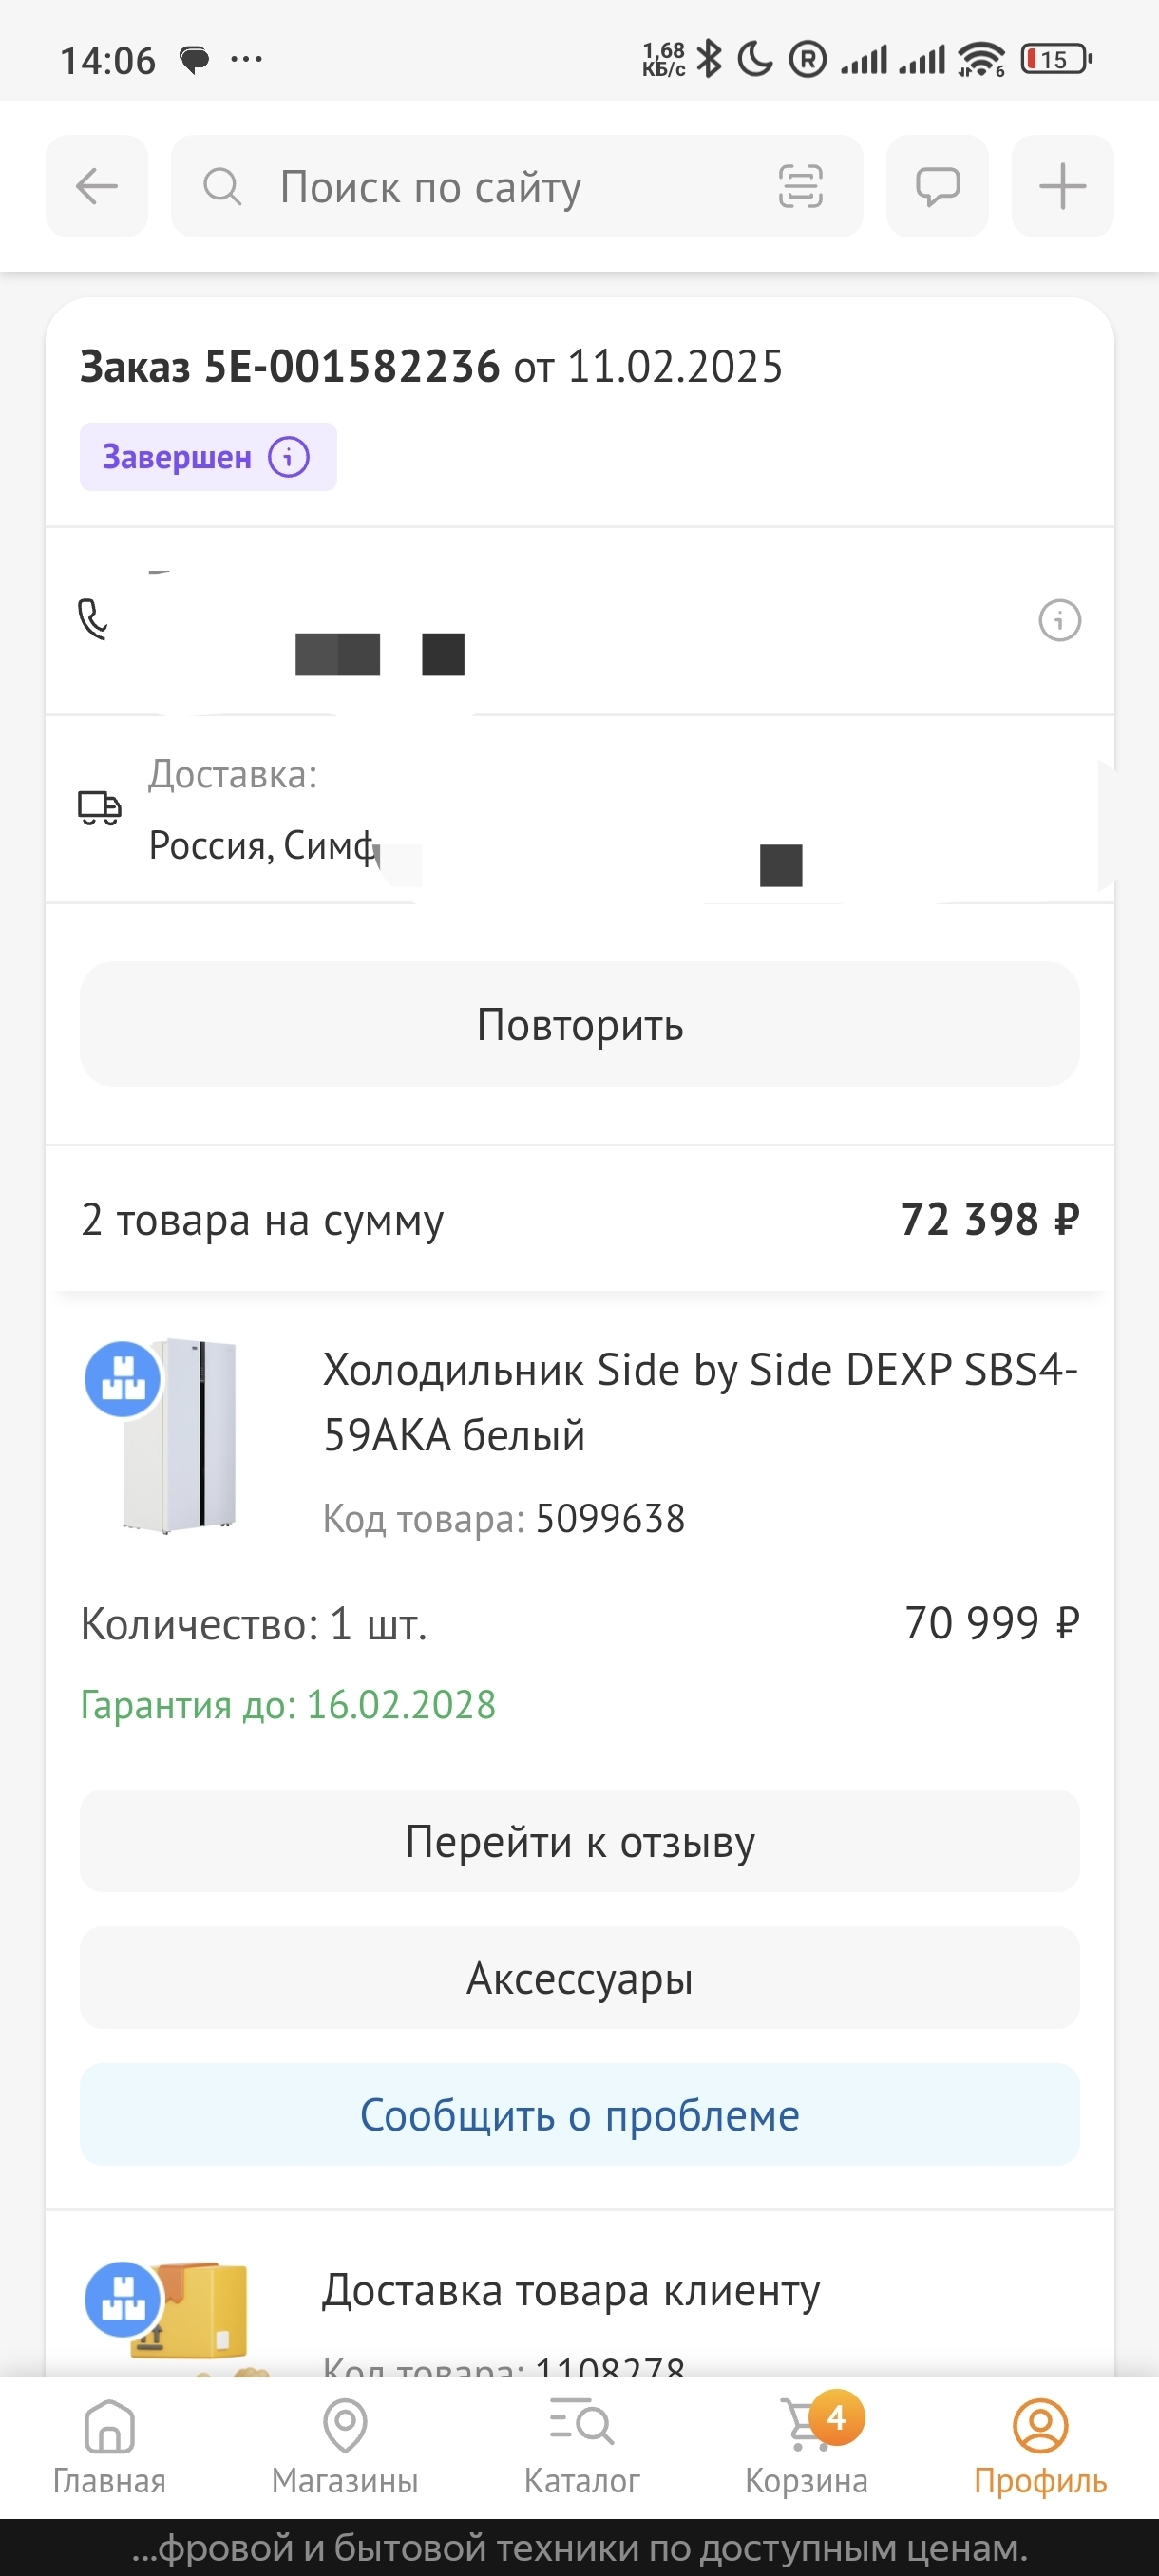Open the Холодильник Side by Side DEXP title

(699, 1402)
